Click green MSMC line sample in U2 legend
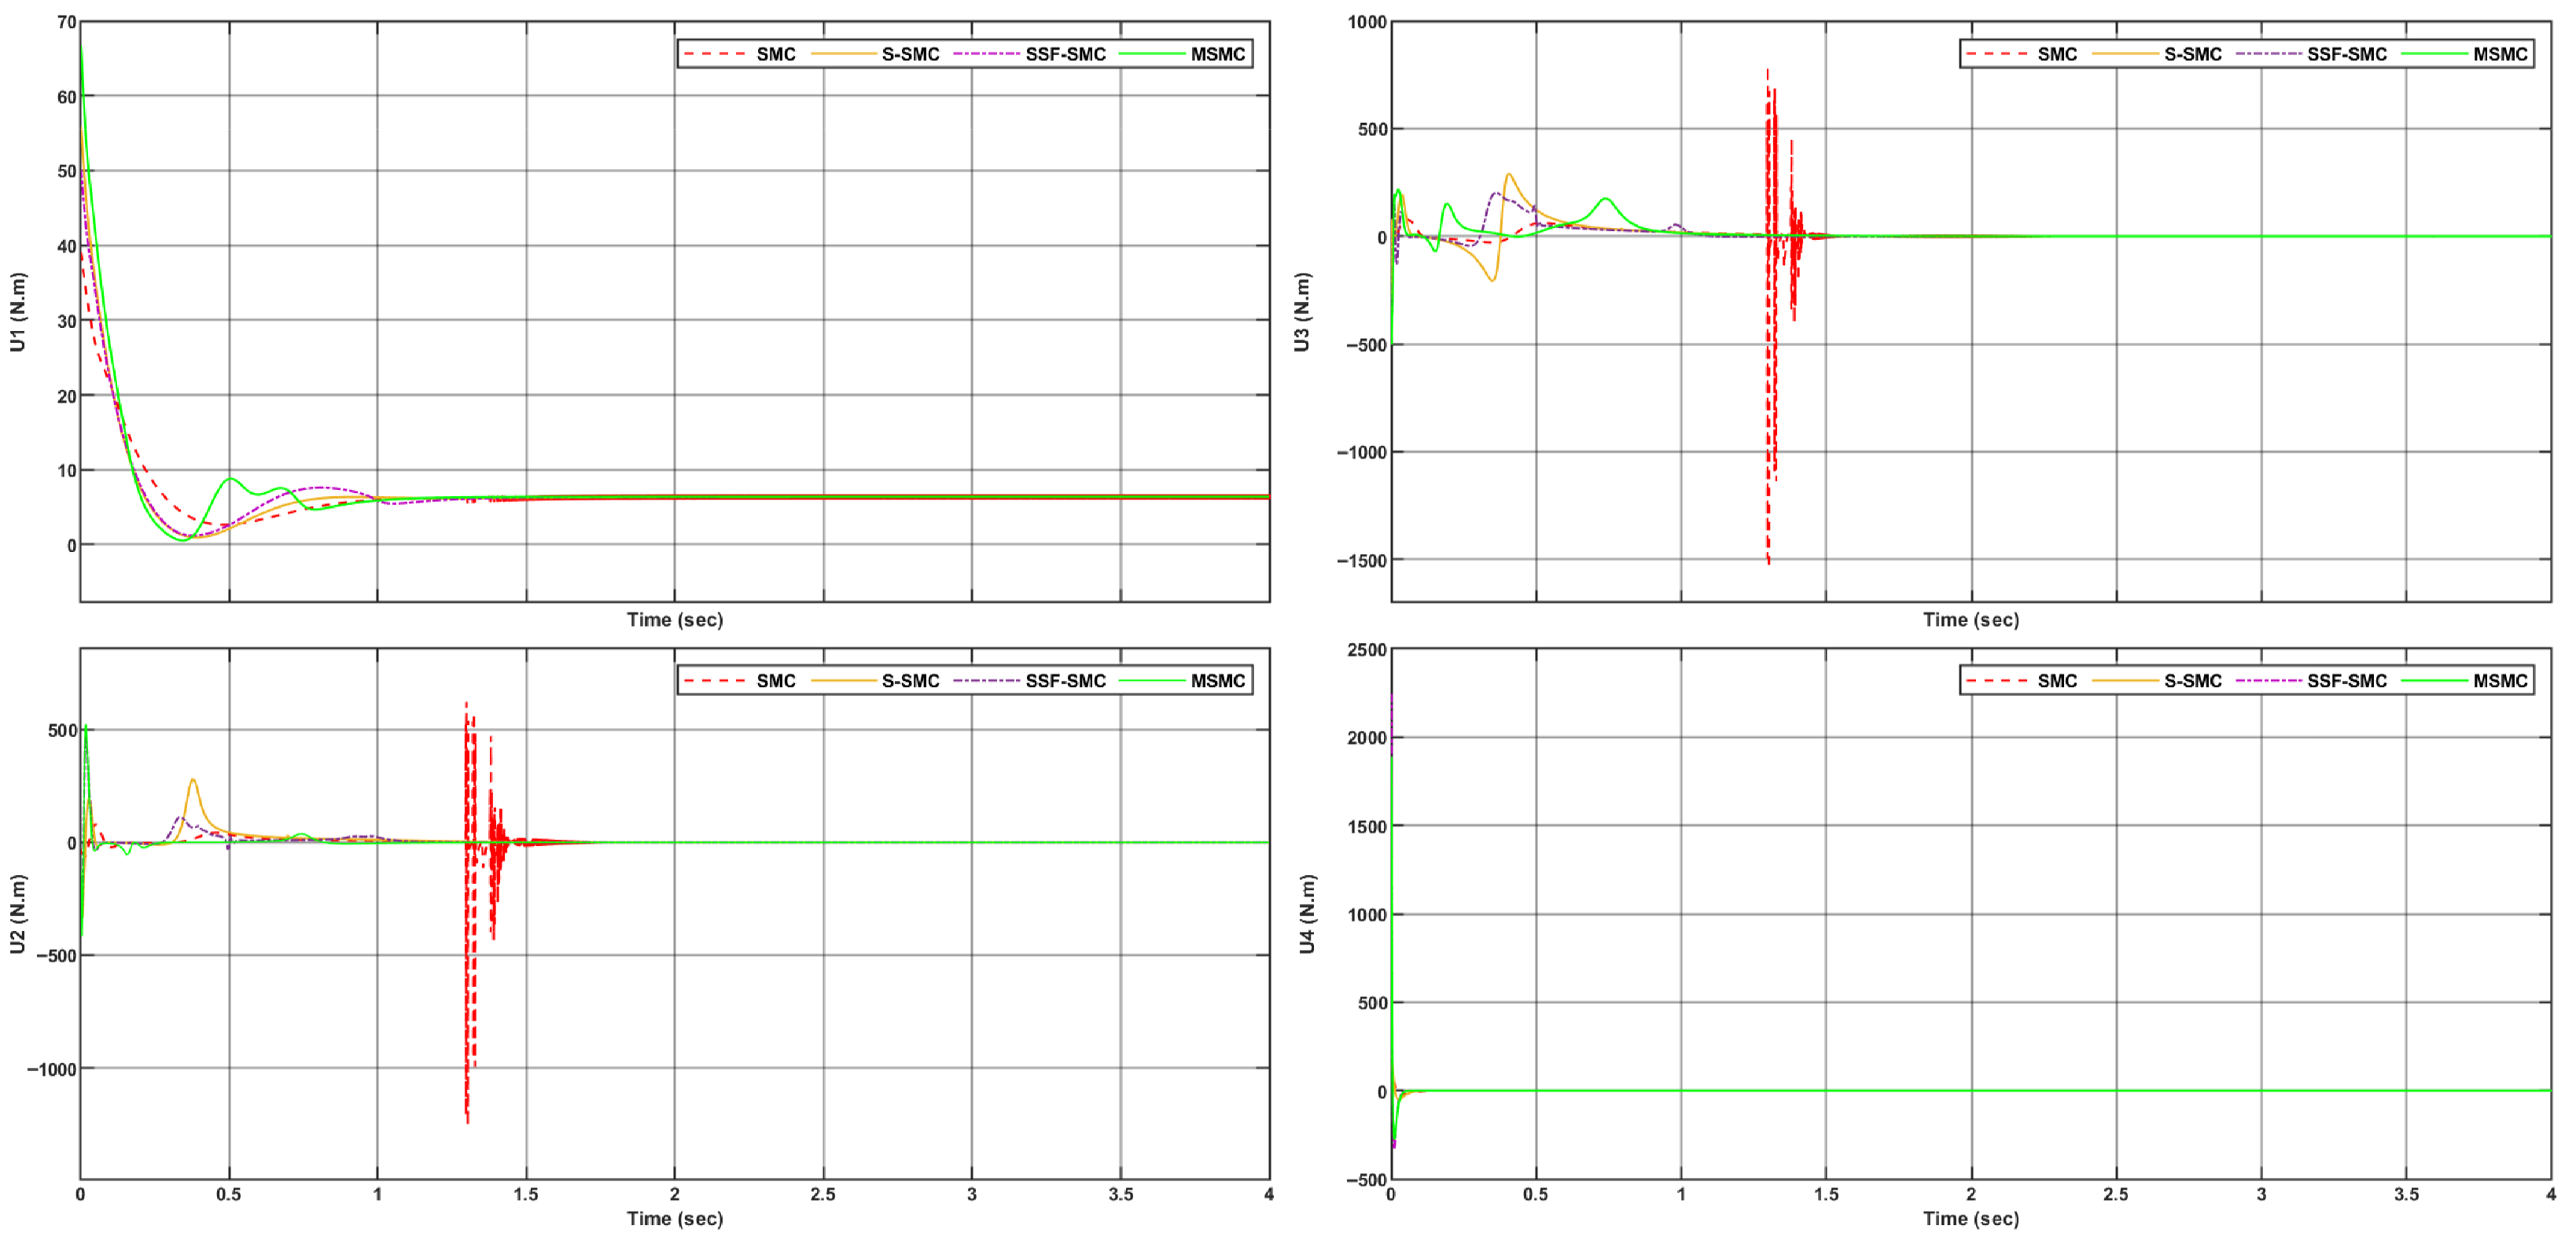 pyautogui.click(x=1151, y=681)
